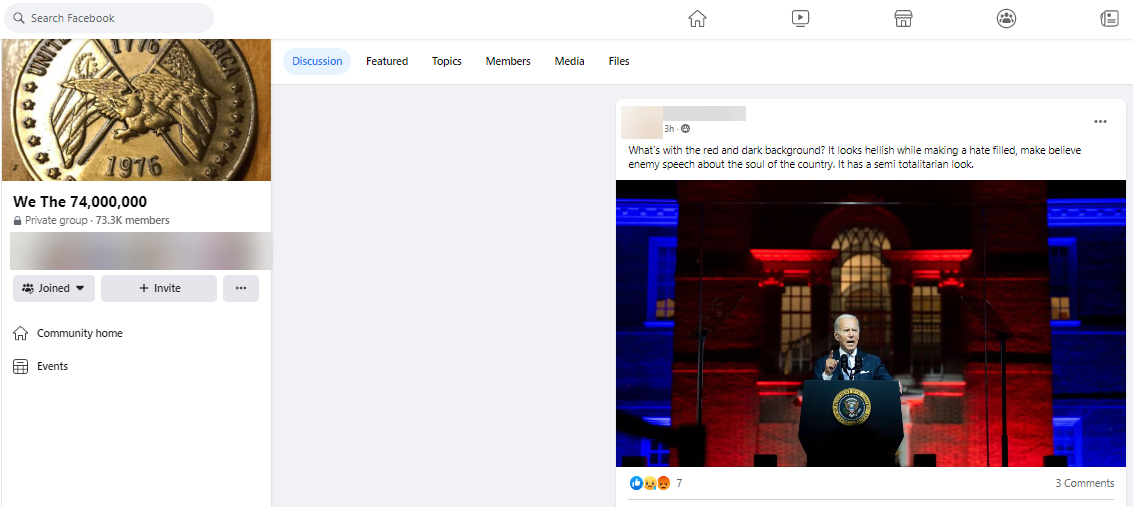1133x507 pixels.
Task: Click group title We The 74,000,000
Action: 79,202
